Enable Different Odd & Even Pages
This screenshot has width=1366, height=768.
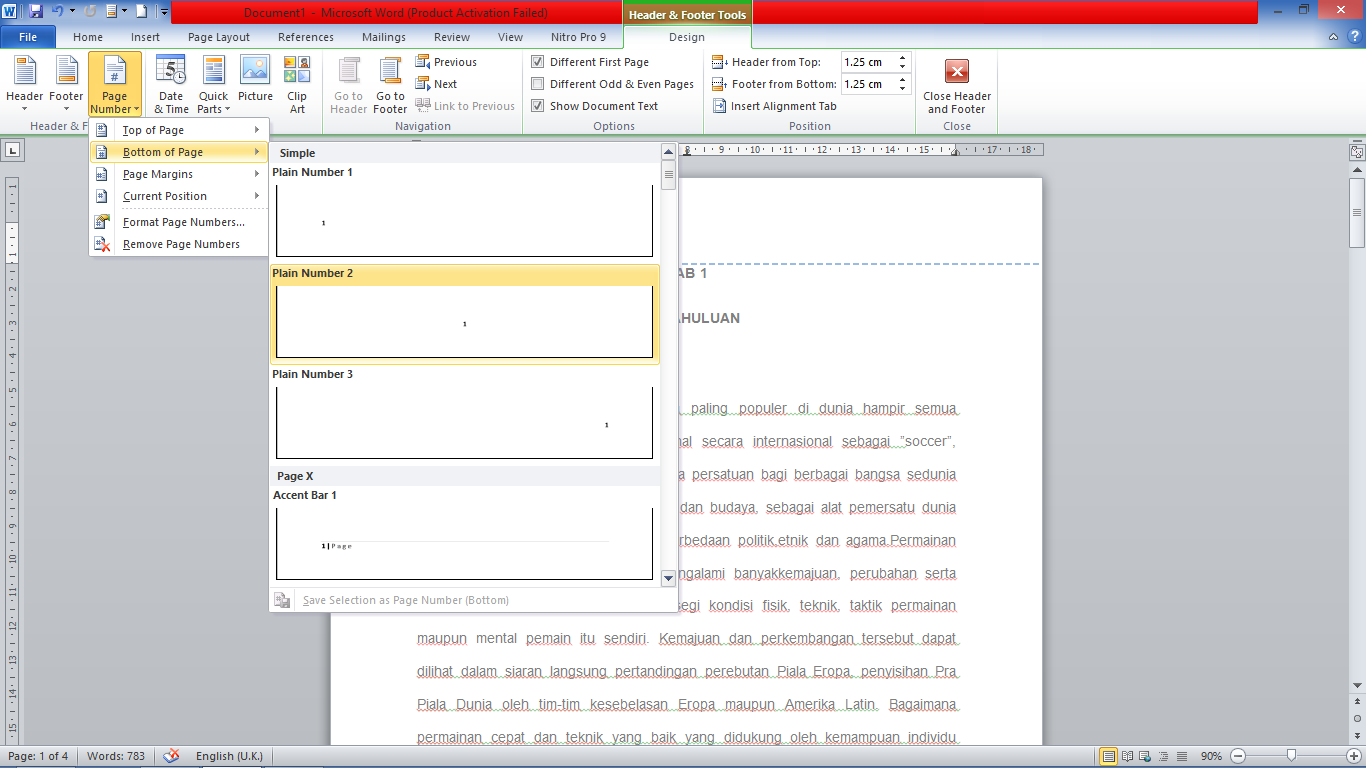point(538,84)
